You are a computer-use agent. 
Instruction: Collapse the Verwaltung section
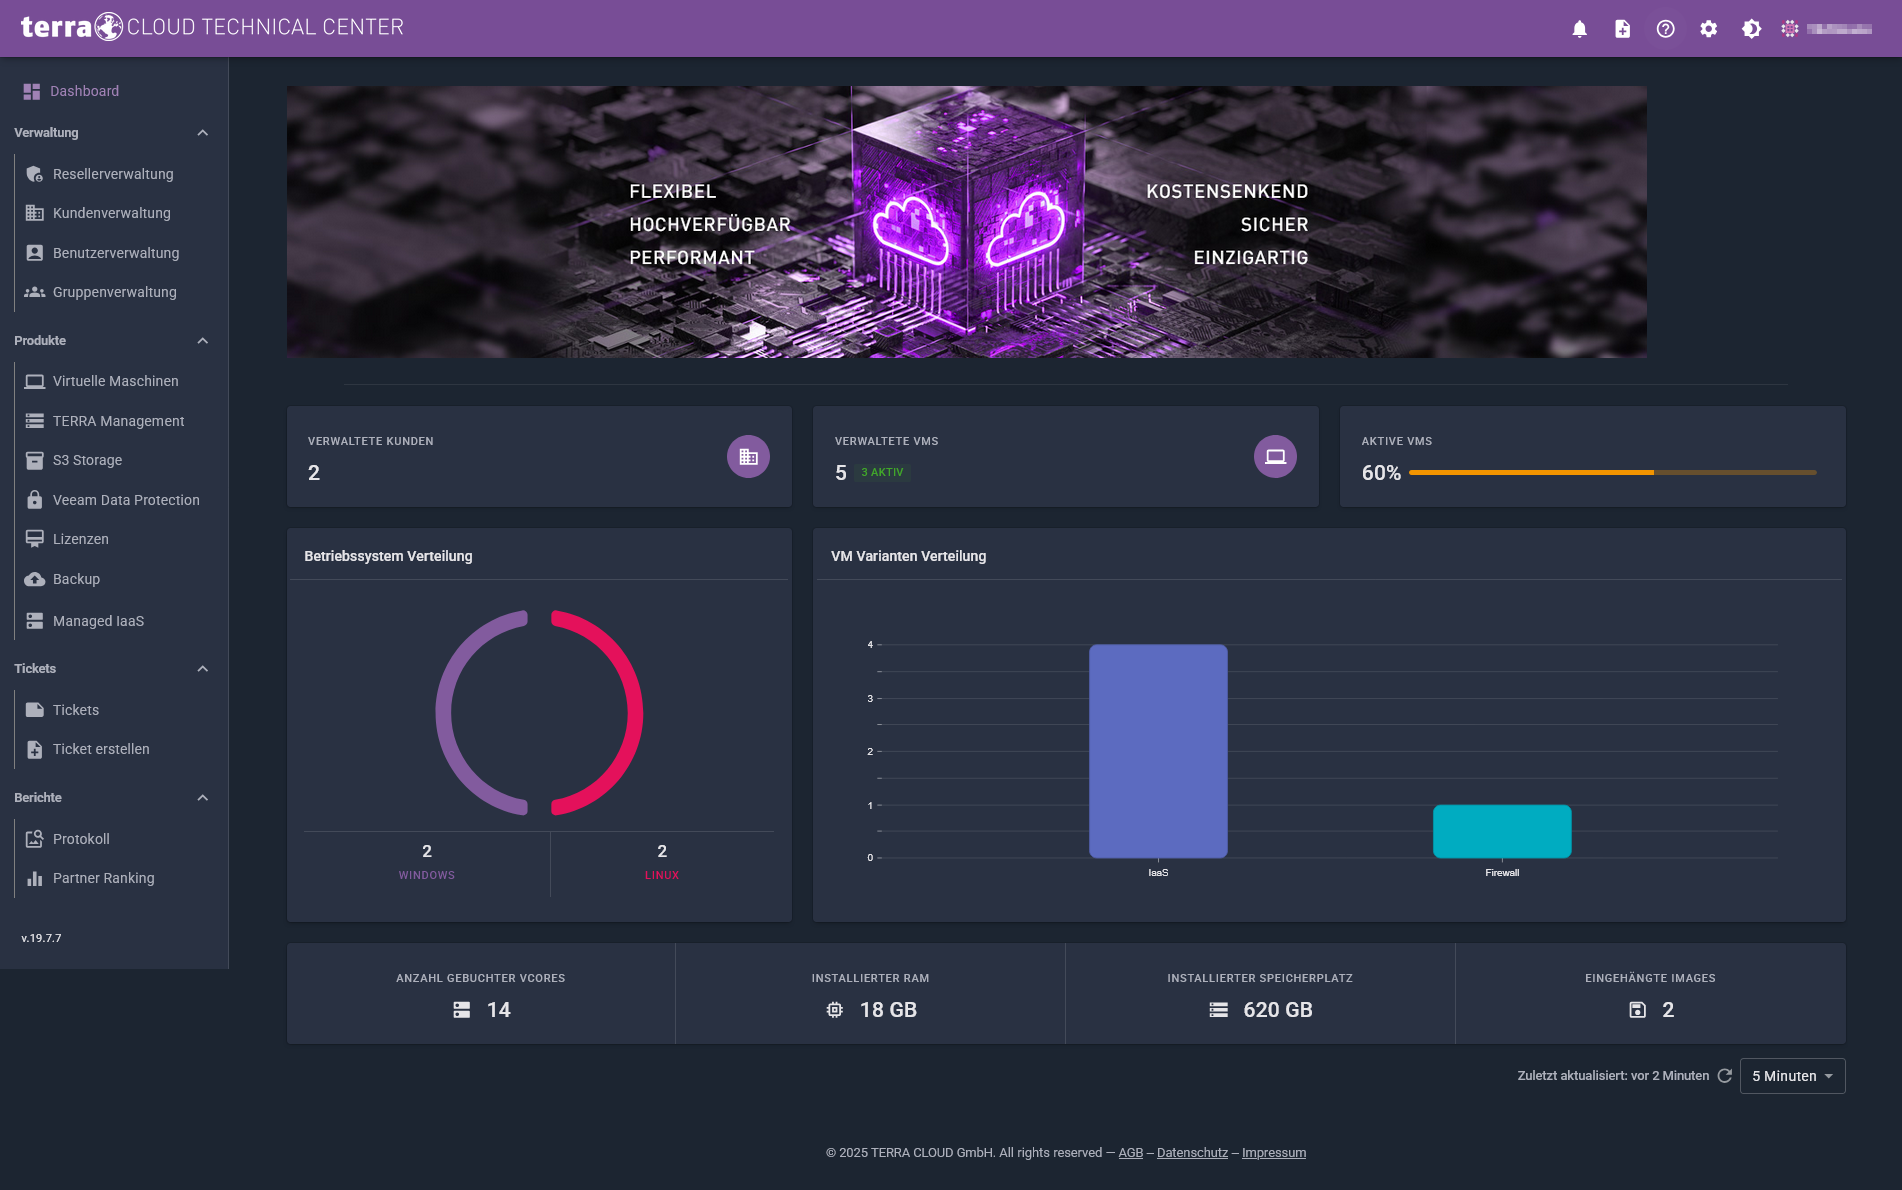pyautogui.click(x=203, y=133)
